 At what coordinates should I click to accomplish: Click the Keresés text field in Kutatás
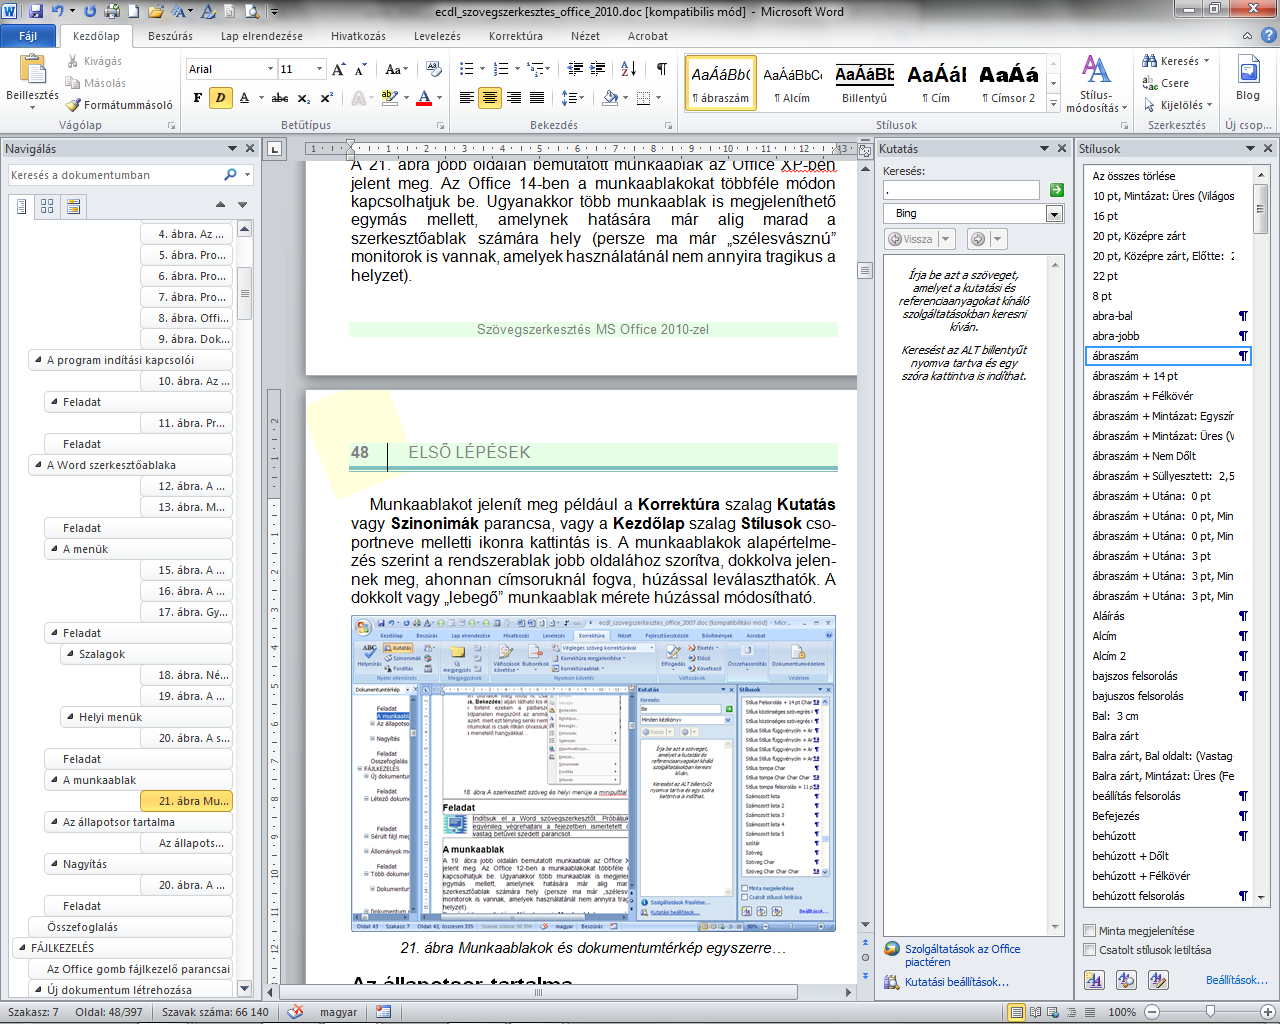click(962, 190)
